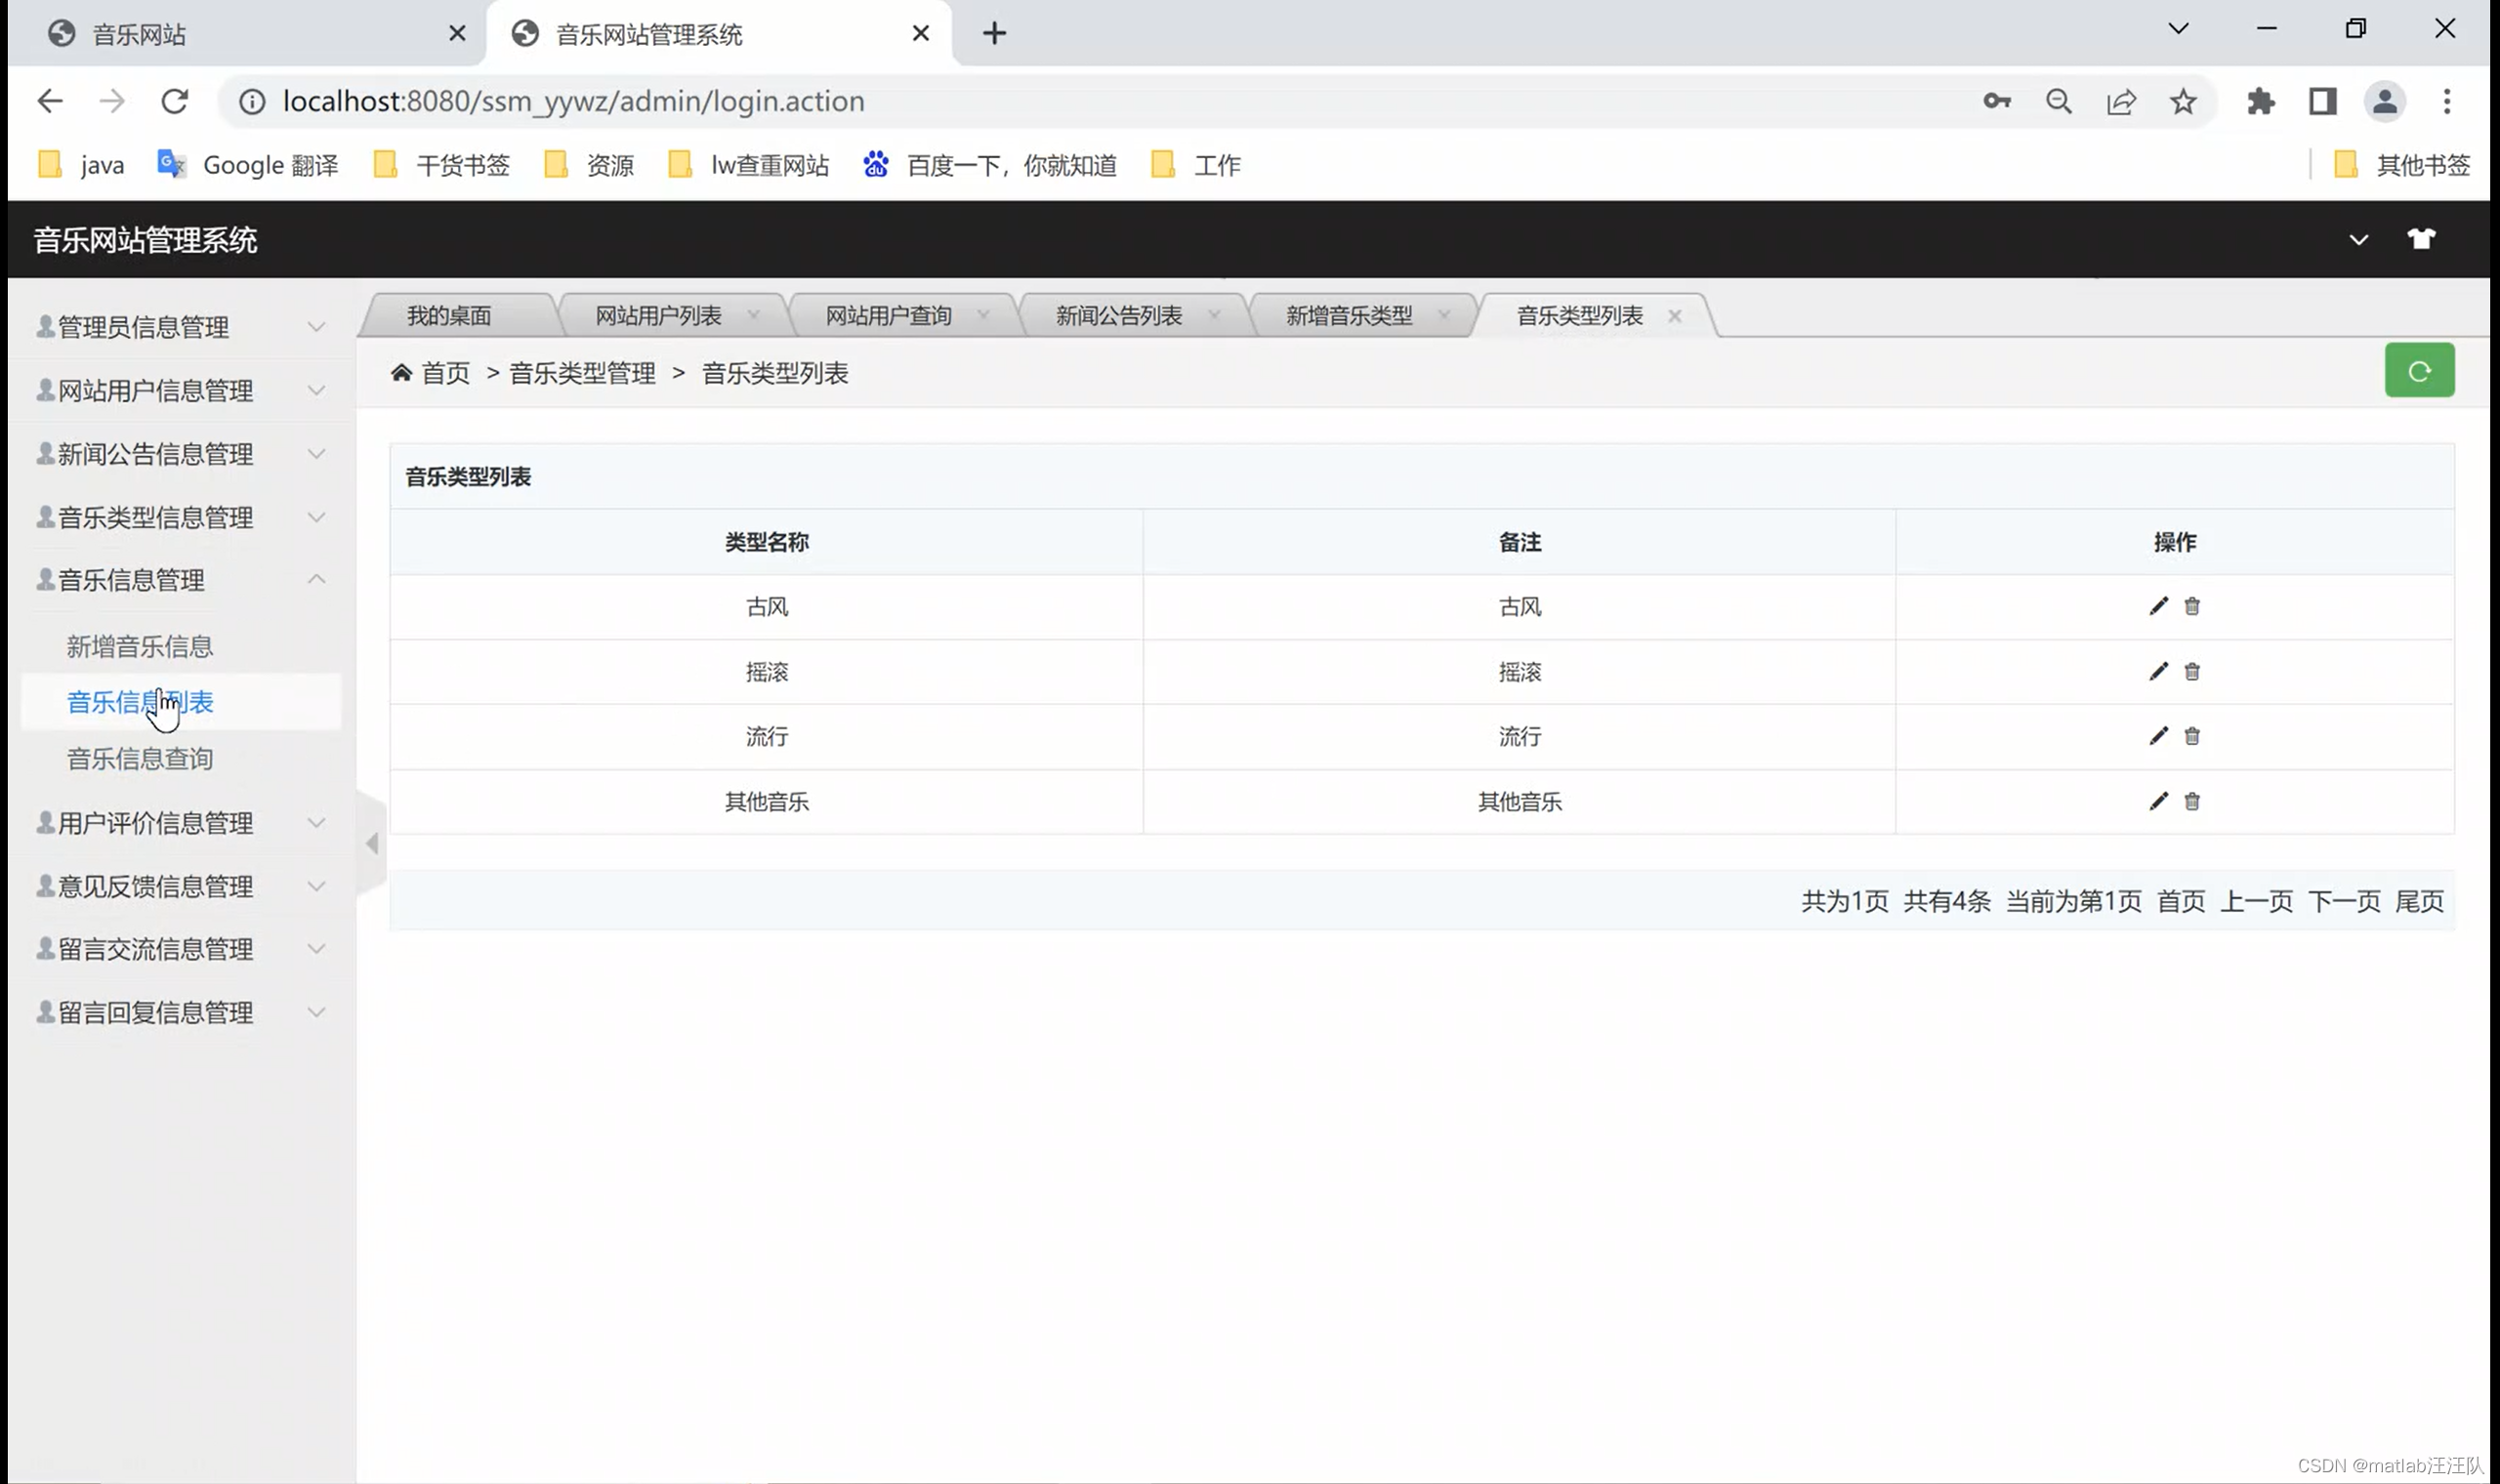Click the green refresh button
The height and width of the screenshot is (1484, 2500).
(x=2418, y=371)
